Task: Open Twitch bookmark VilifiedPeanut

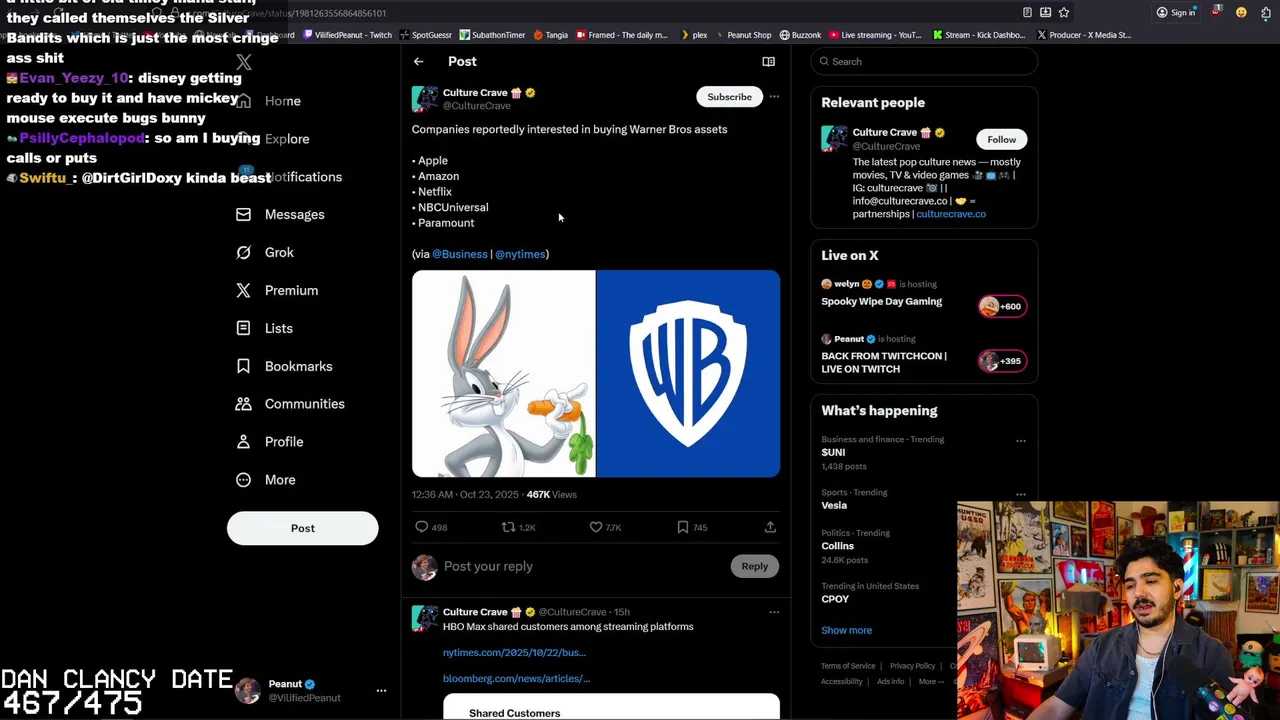Action: [x=347, y=35]
